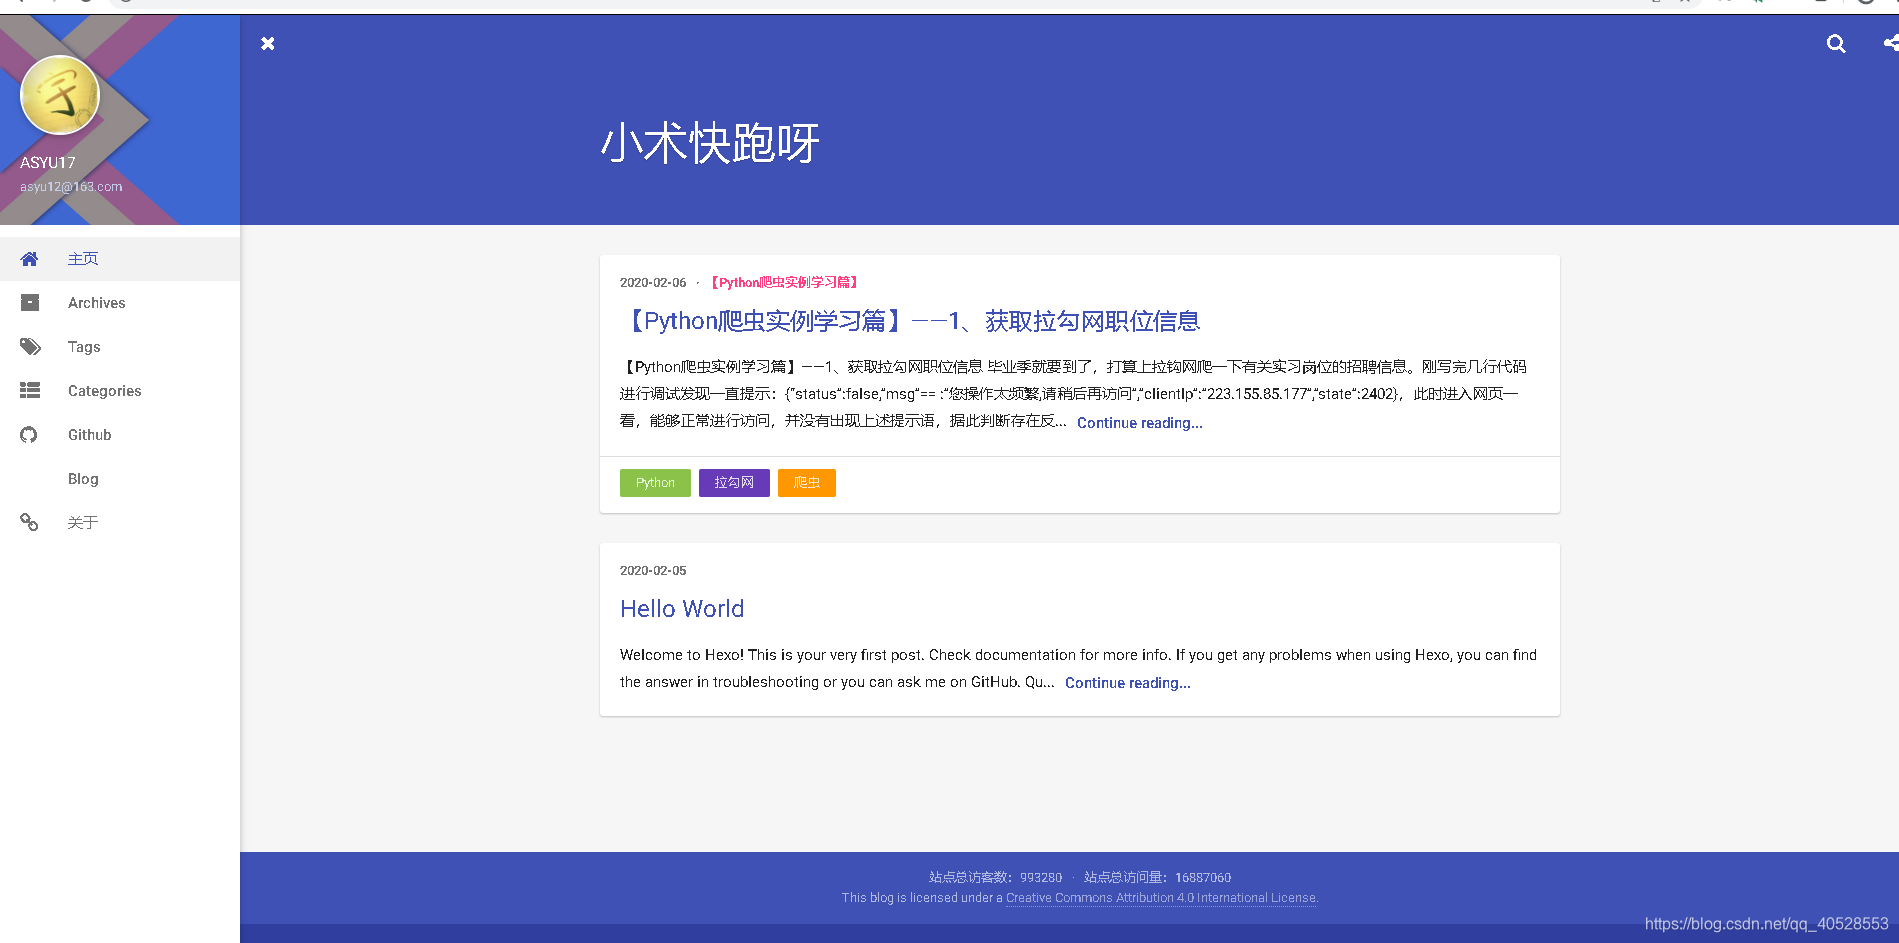This screenshot has width=1899, height=943.
Task: Click the share icon in the top bar
Action: (1889, 43)
